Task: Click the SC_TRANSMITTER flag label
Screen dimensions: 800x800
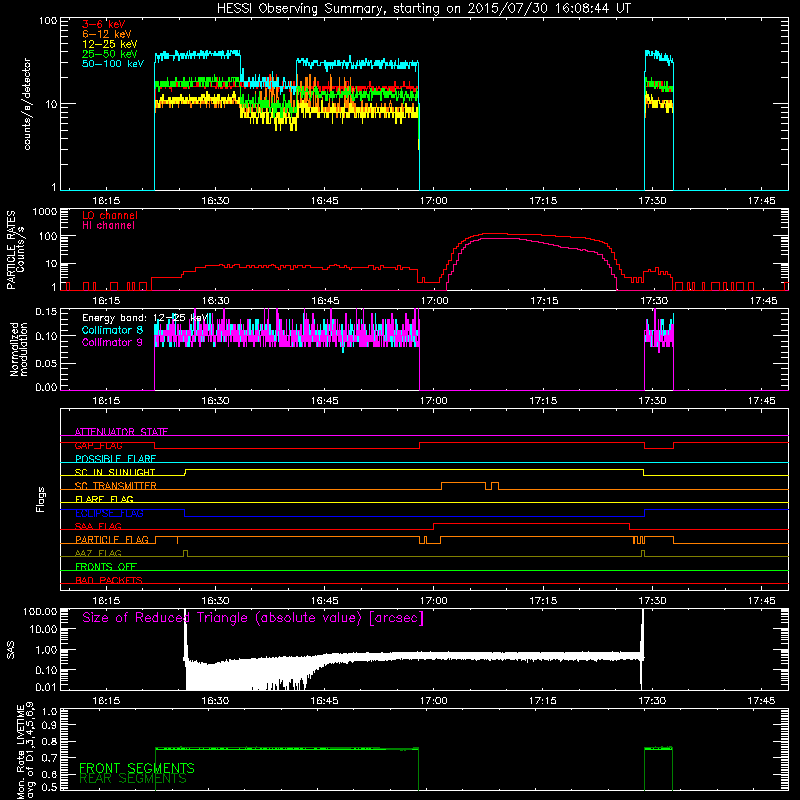Action: [x=115, y=486]
